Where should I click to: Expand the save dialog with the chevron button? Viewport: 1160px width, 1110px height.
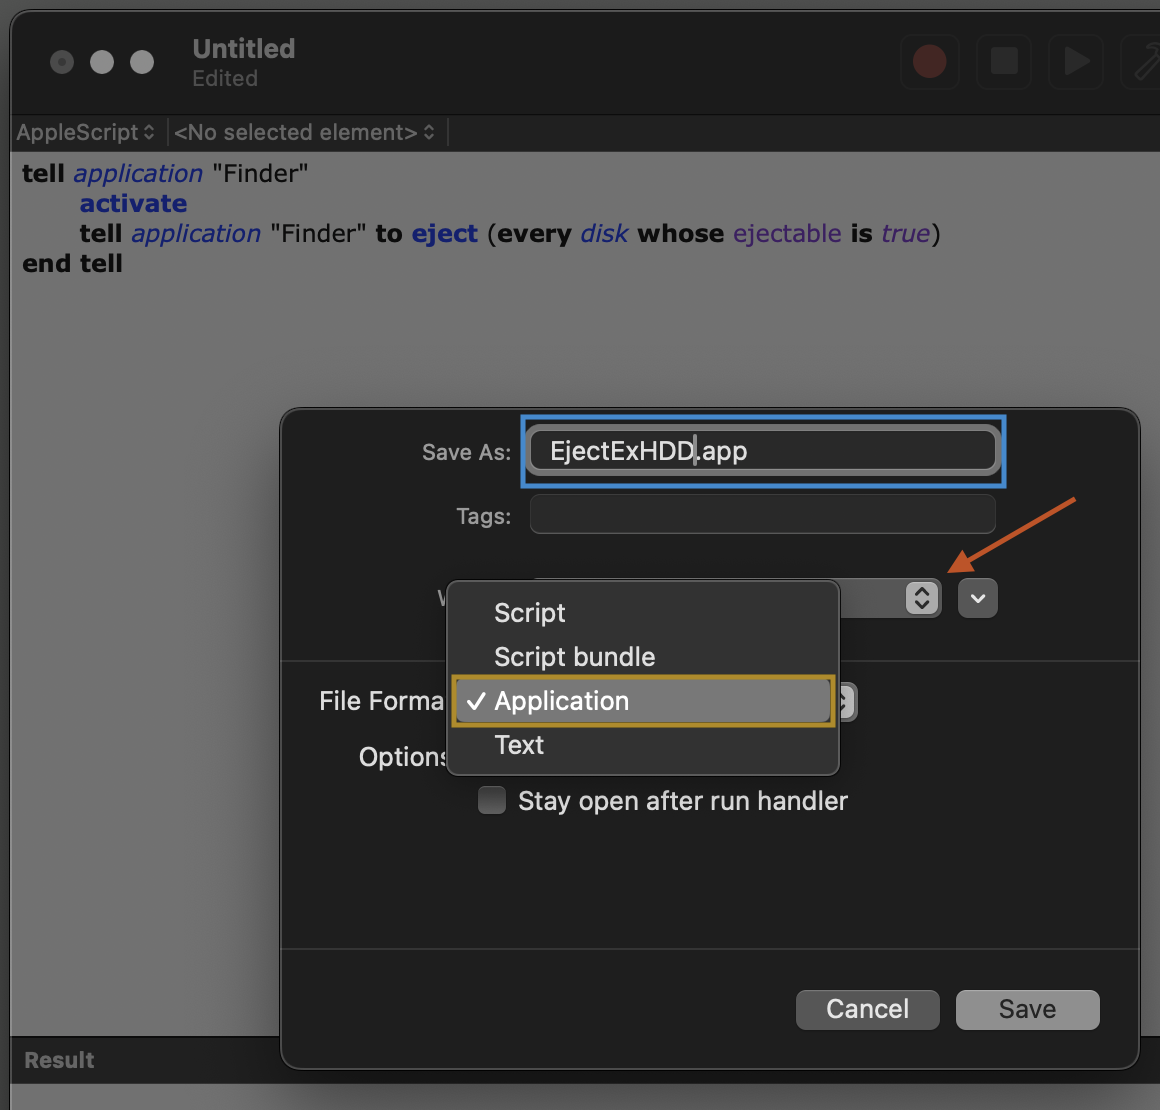pyautogui.click(x=977, y=598)
